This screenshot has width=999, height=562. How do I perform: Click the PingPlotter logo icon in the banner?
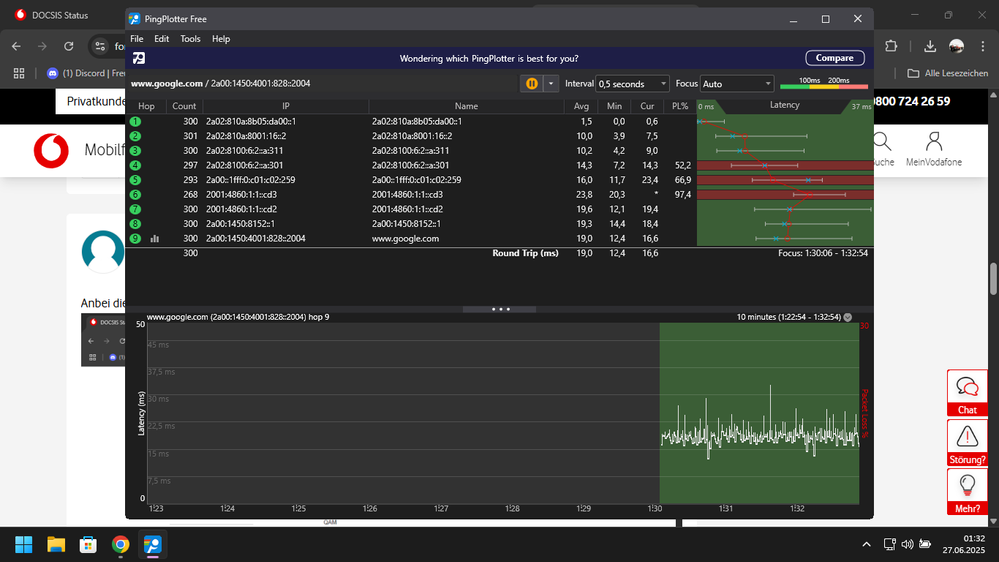(138, 58)
